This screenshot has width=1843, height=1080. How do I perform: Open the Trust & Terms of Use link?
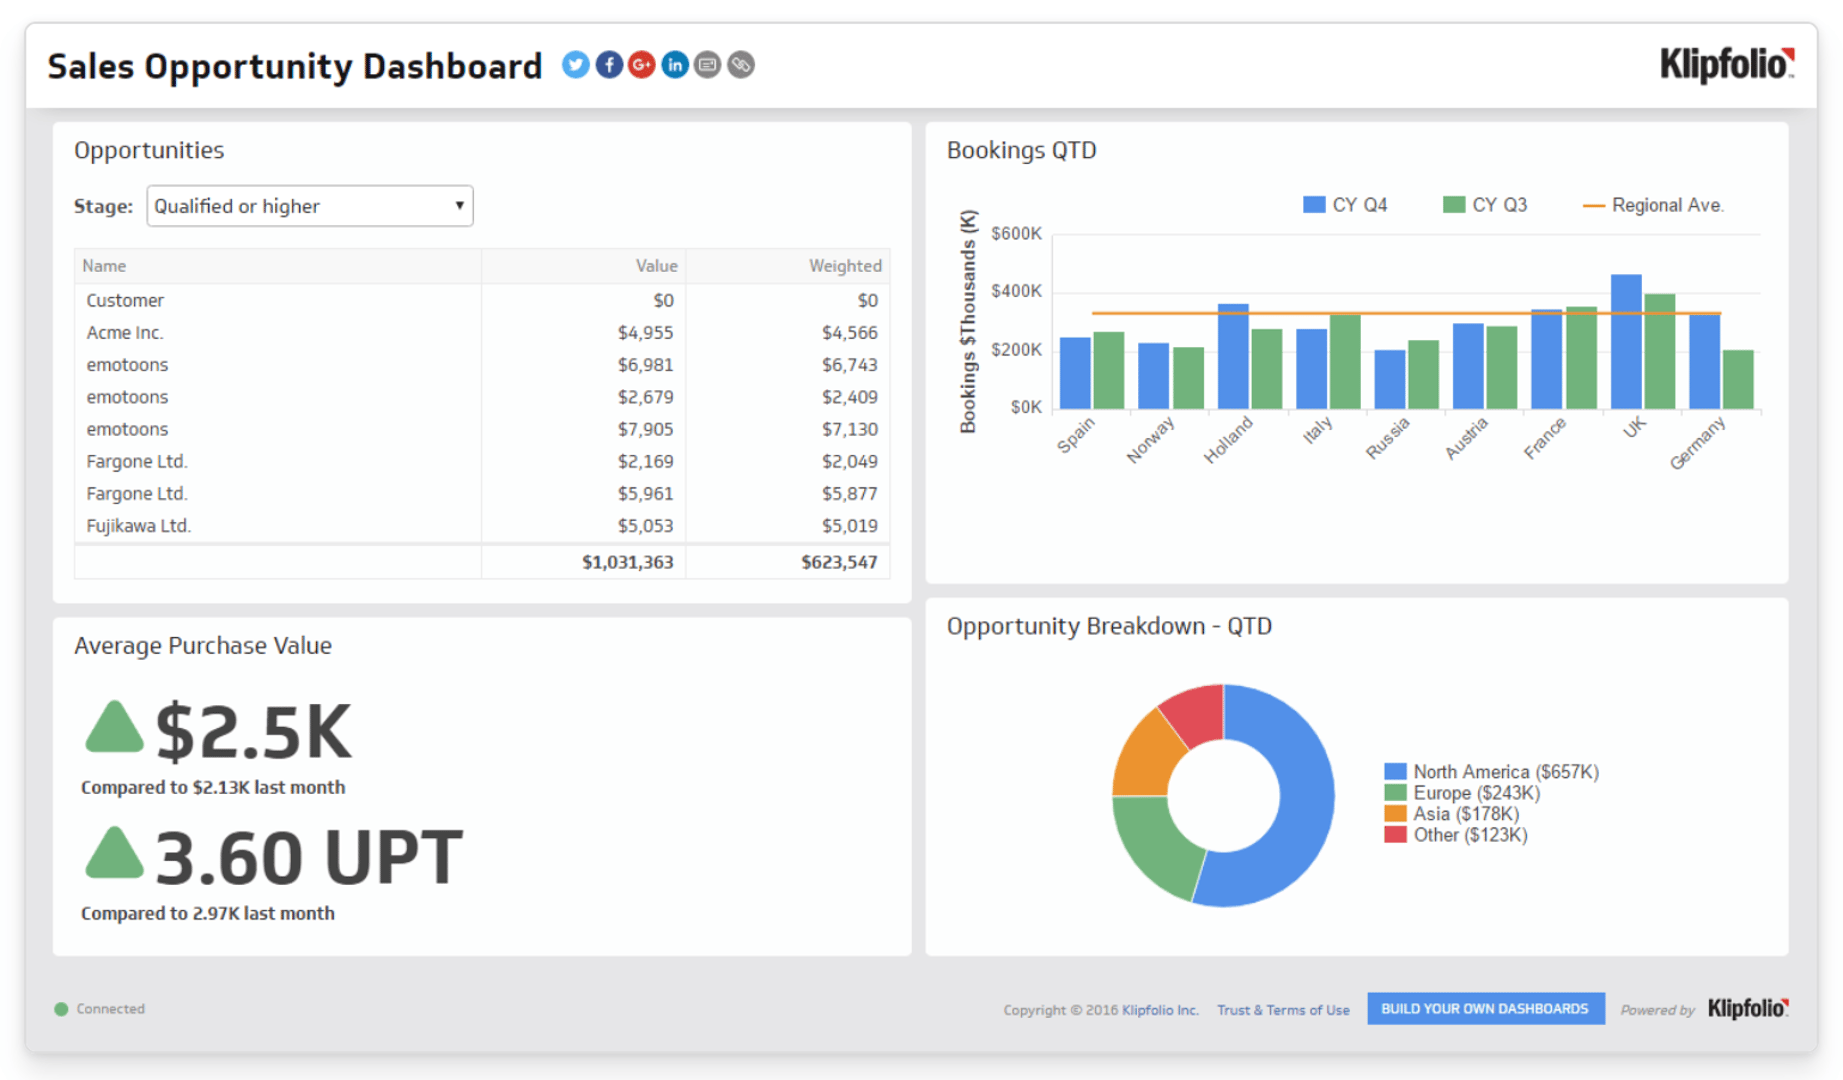click(x=1283, y=1010)
